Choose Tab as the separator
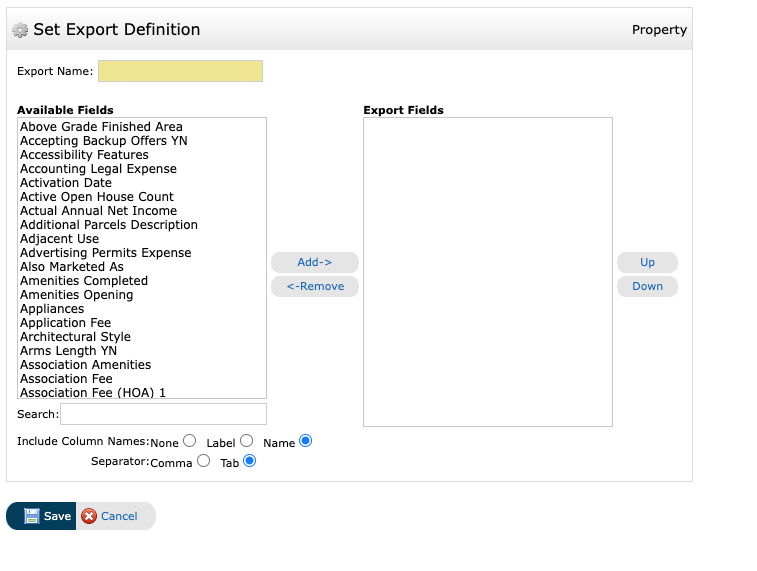 tap(250, 461)
